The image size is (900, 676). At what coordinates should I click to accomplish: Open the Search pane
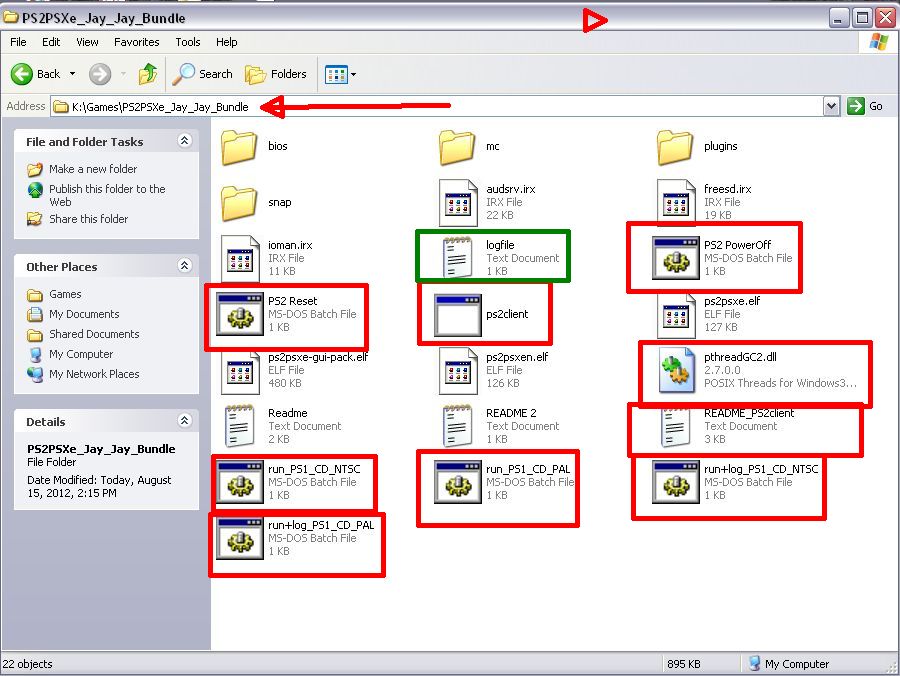tap(203, 74)
